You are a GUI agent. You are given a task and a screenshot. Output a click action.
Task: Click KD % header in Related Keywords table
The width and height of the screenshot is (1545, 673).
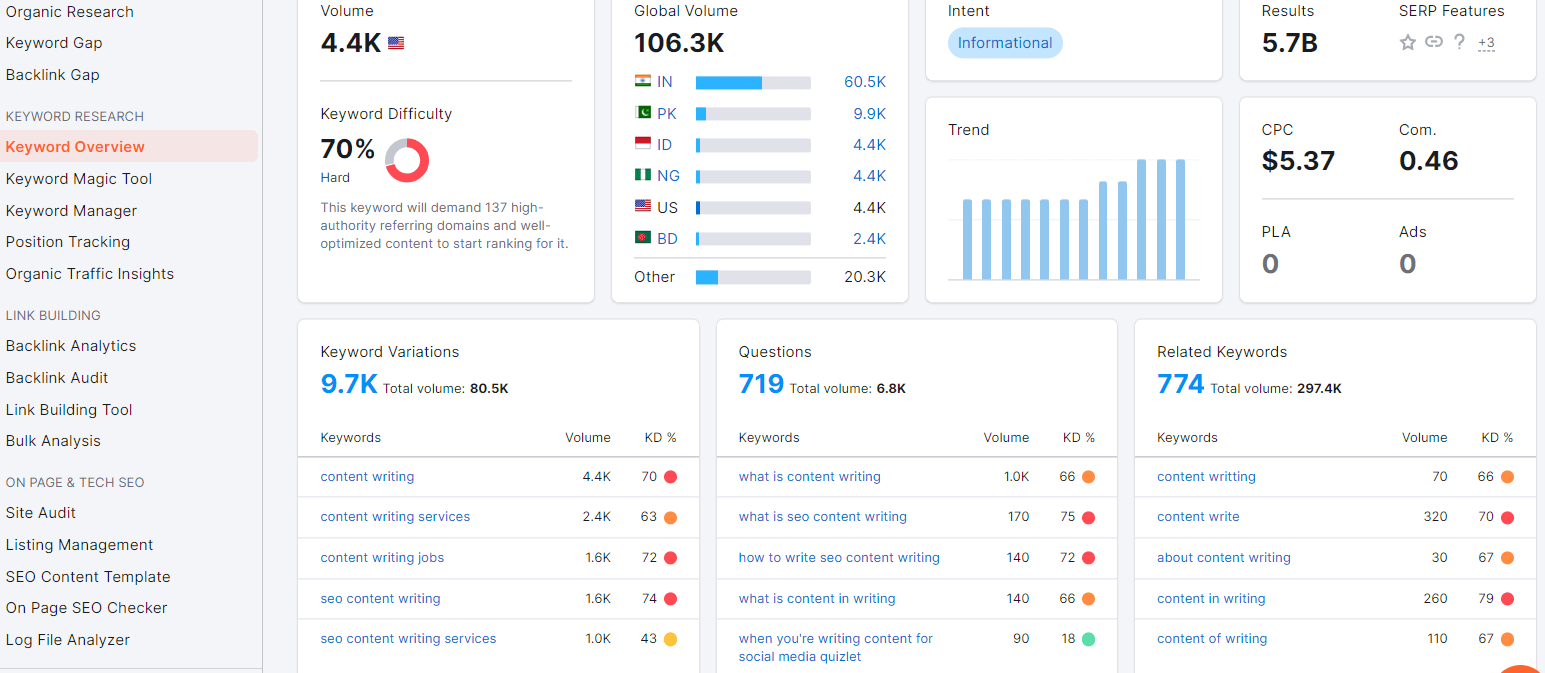click(x=1497, y=438)
